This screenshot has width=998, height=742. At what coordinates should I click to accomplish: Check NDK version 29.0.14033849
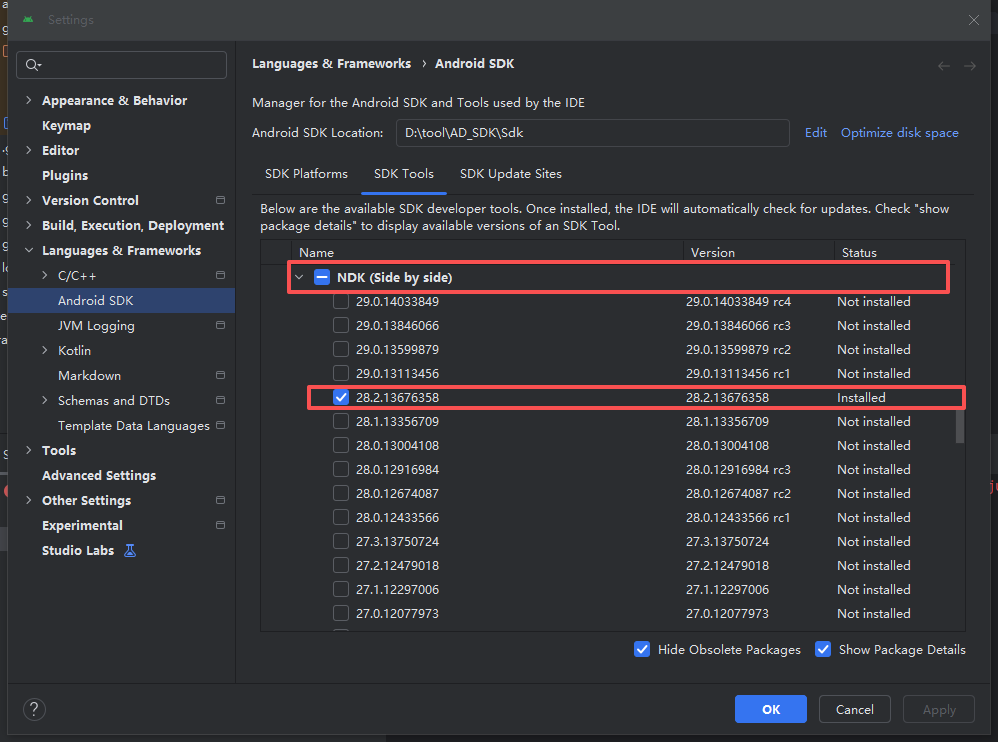341,301
